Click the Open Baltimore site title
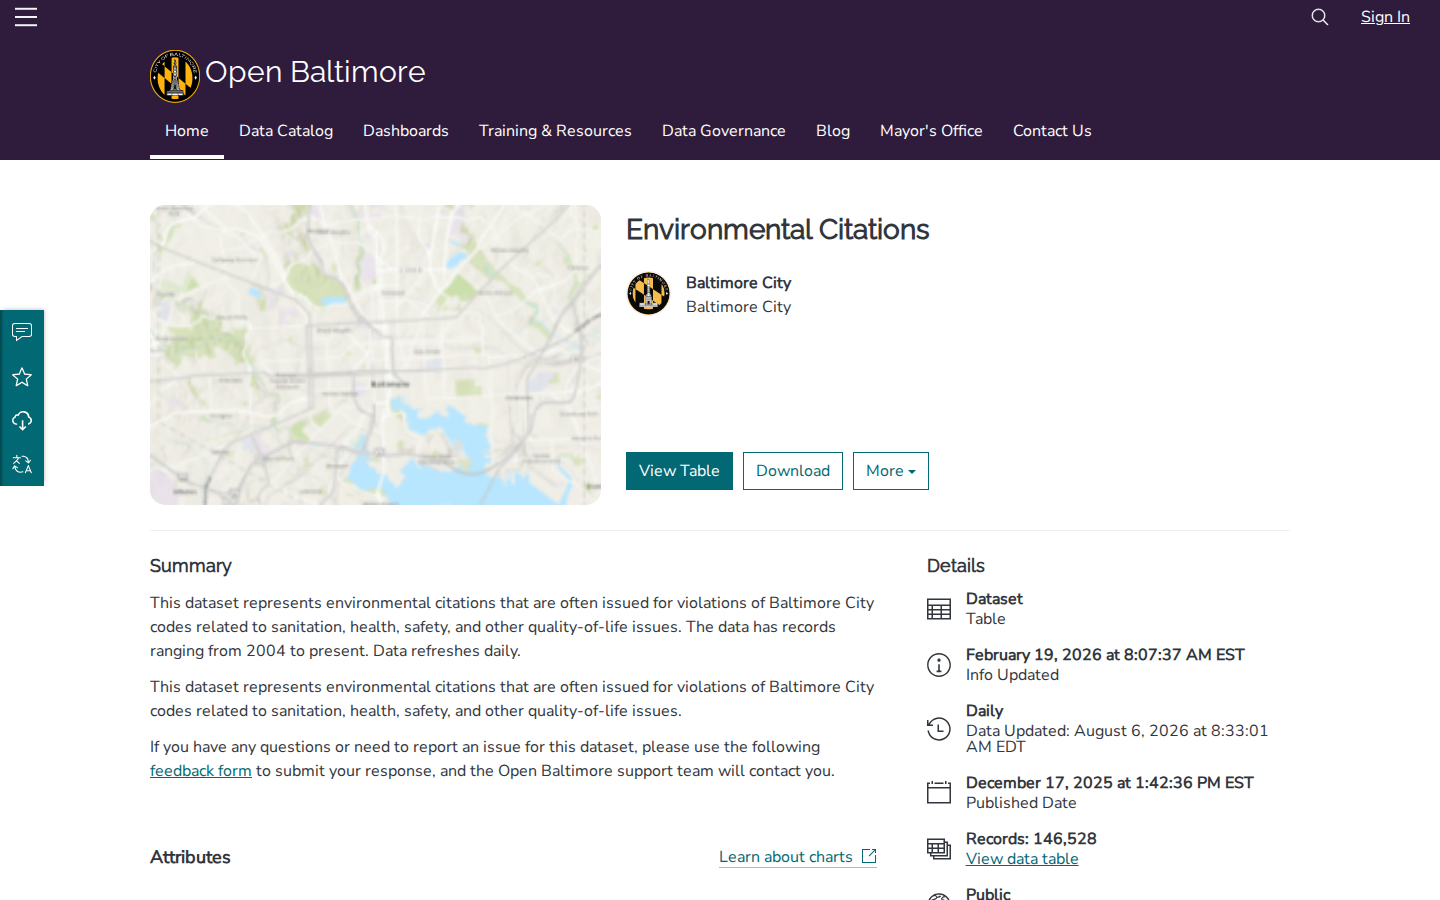Image resolution: width=1440 pixels, height=900 pixels. pyautogui.click(x=315, y=72)
